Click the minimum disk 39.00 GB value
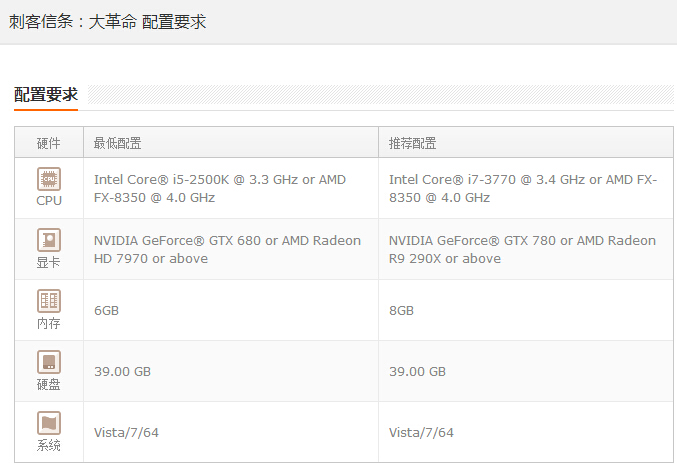This screenshot has height=471, width=677. pos(122,371)
